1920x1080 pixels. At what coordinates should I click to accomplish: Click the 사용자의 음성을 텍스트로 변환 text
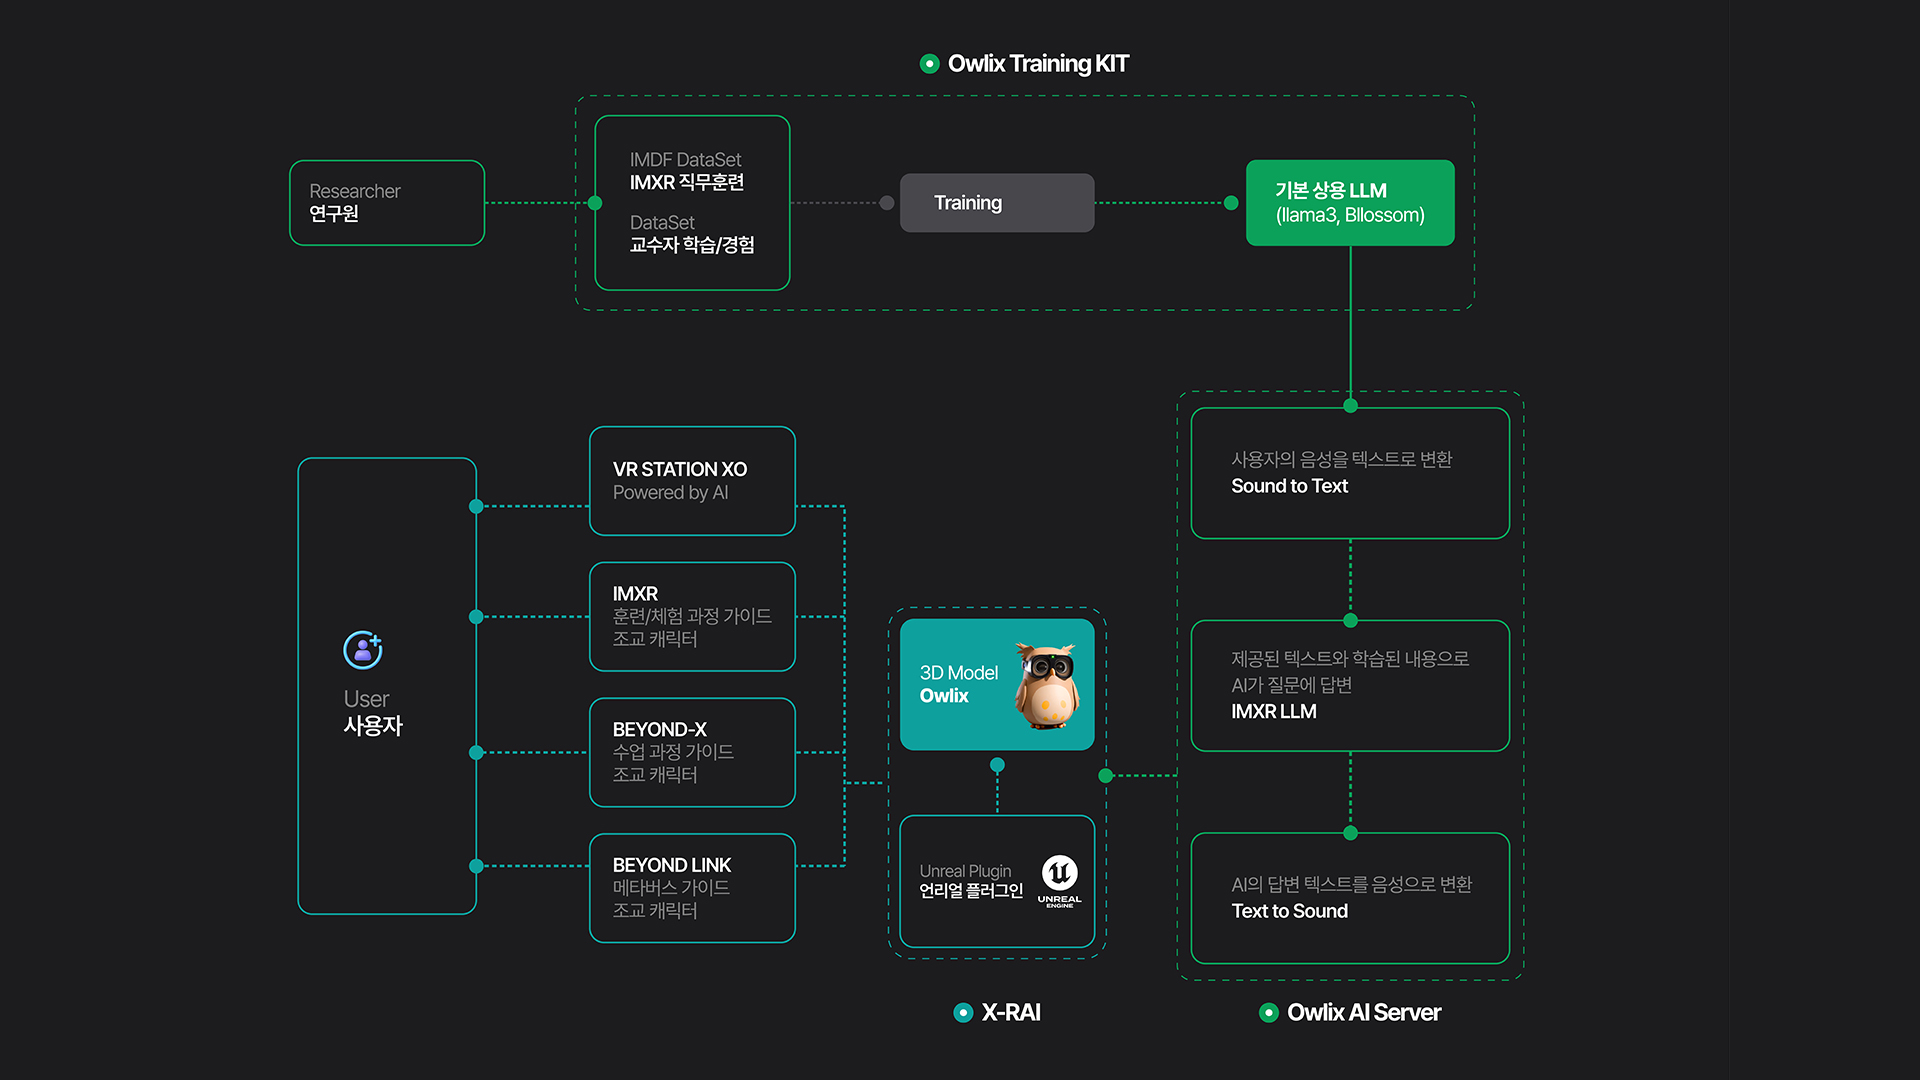pos(1341,459)
